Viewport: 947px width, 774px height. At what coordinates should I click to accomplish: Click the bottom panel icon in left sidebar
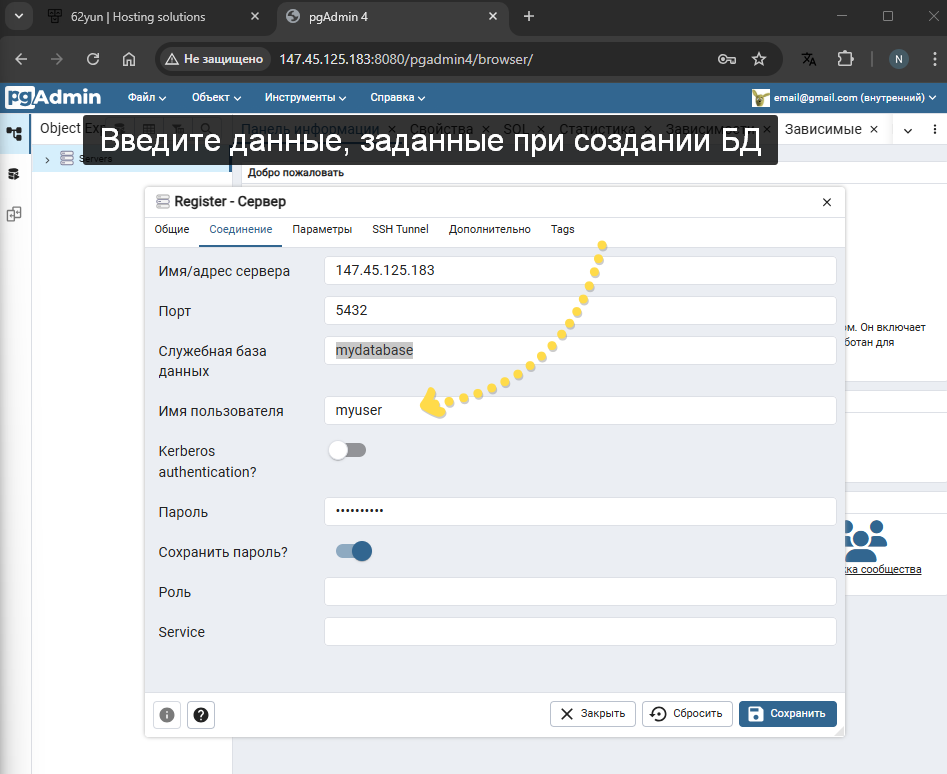pos(14,210)
